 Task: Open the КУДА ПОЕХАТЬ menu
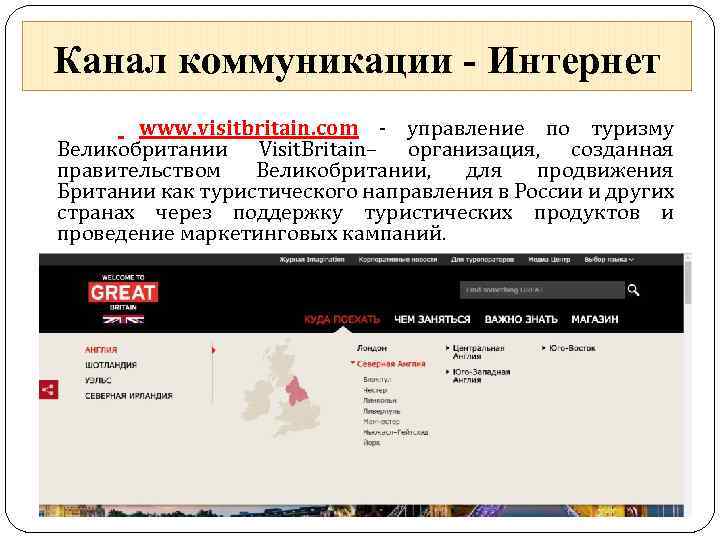[342, 319]
